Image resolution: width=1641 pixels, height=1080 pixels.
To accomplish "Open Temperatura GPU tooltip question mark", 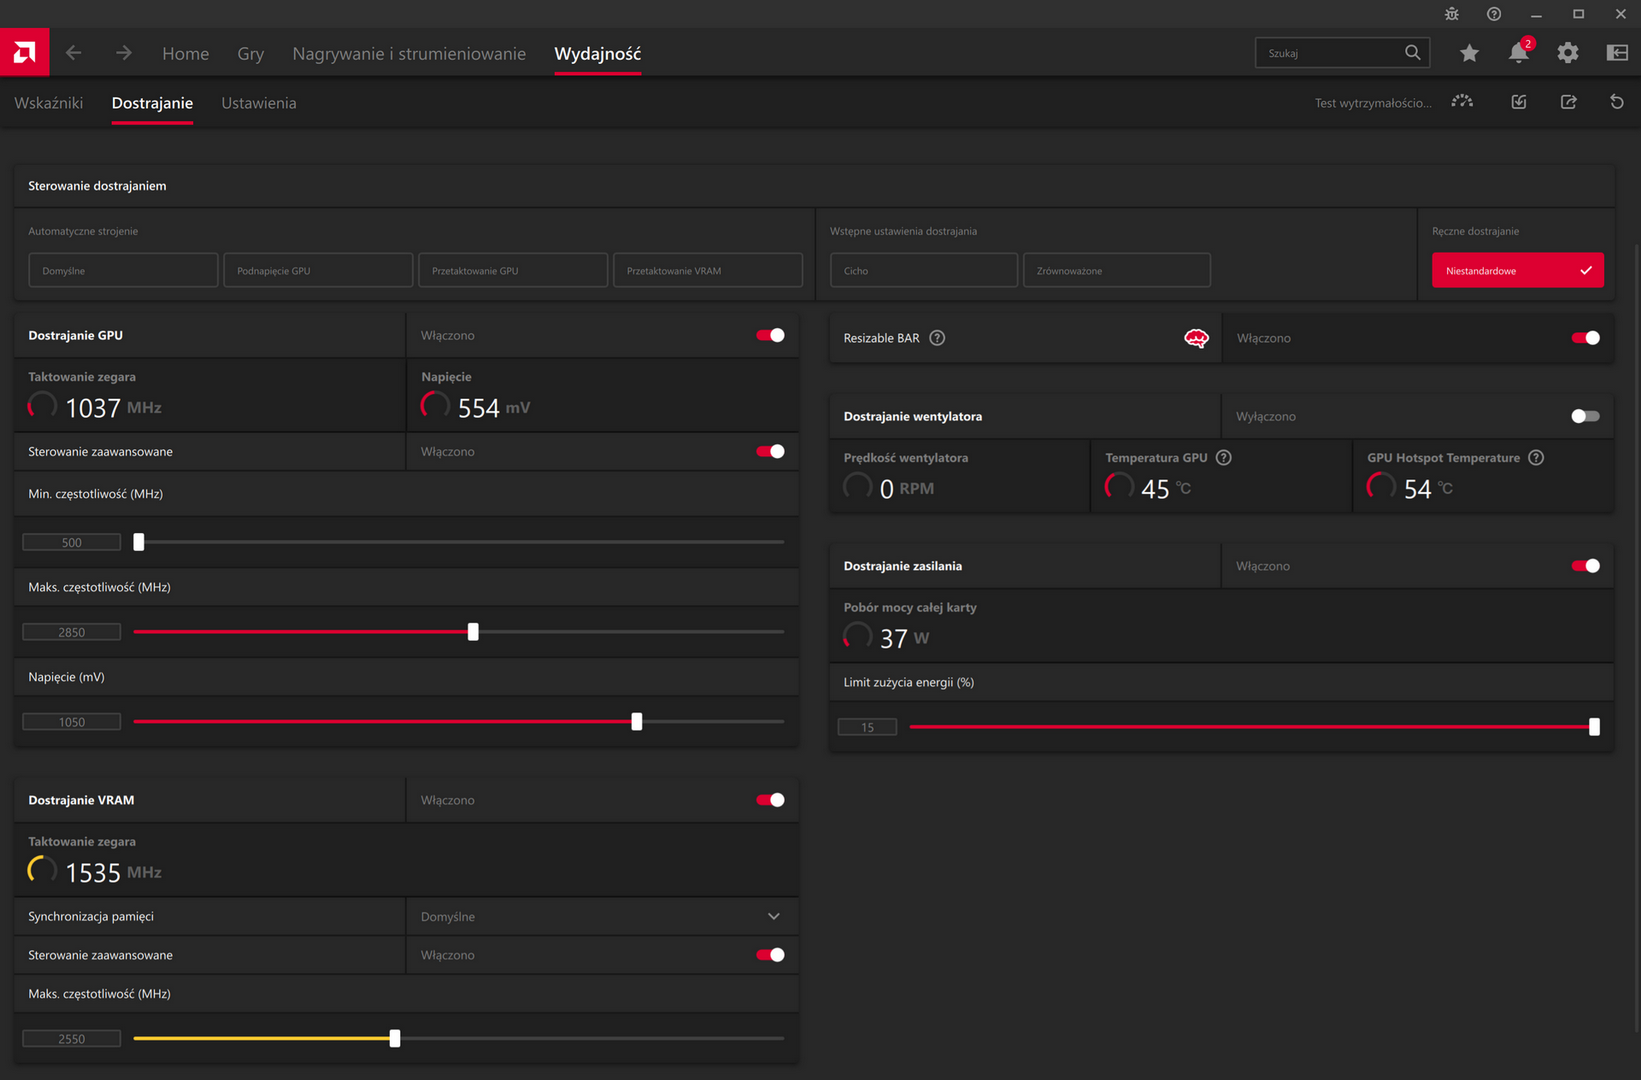I will coord(1223,457).
